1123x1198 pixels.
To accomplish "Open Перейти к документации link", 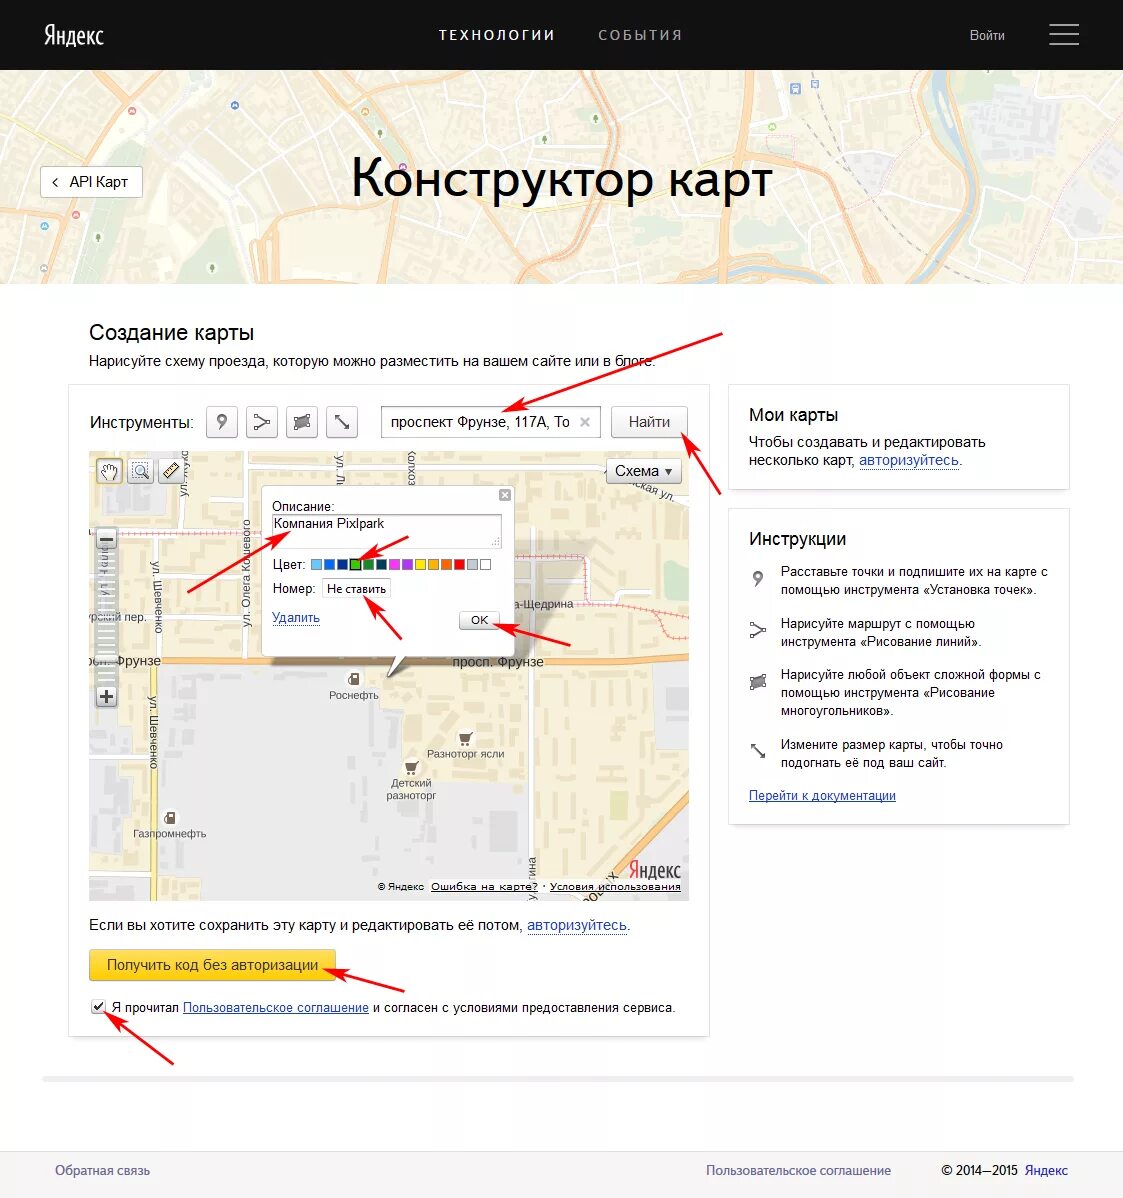I will coord(822,795).
